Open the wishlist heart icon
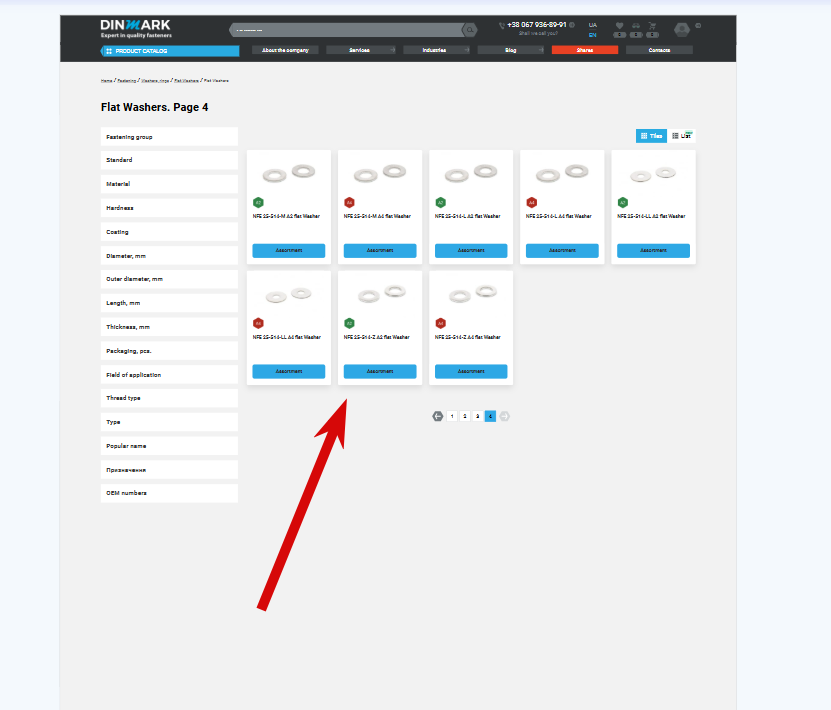This screenshot has height=710, width=831. (619, 25)
